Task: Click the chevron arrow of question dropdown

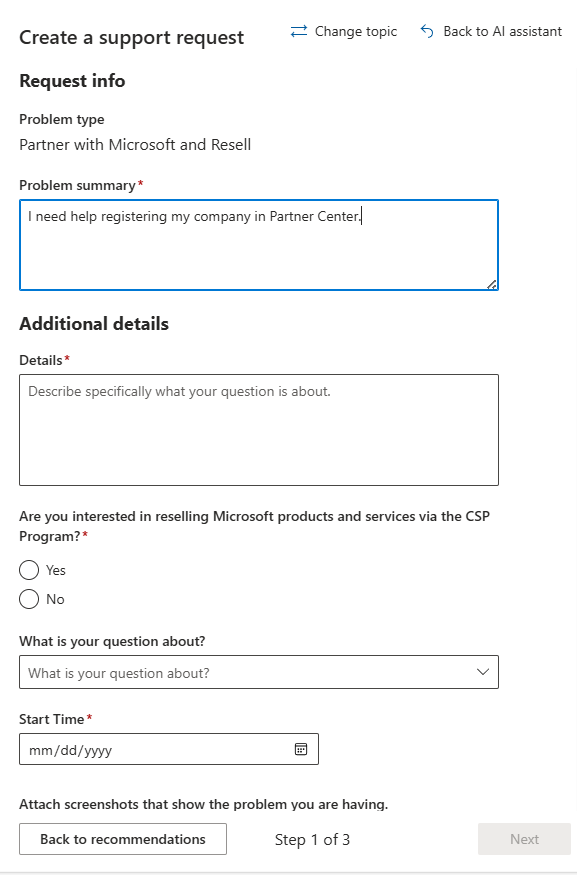Action: (483, 672)
